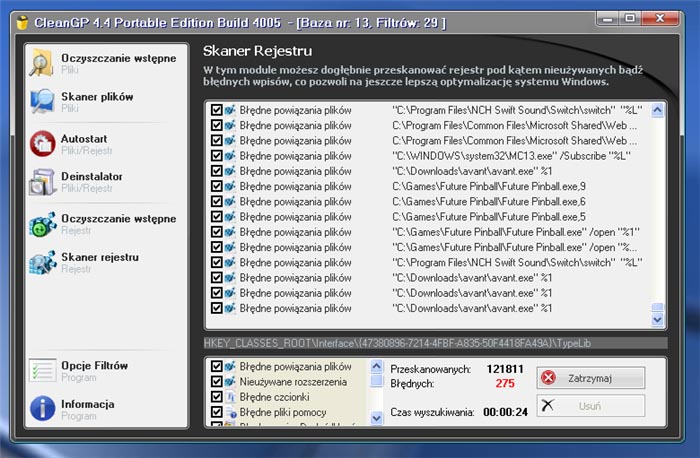Toggle checkbox for Future Pinball.exe,9 entry
Viewport: 700px width, 458px height.
[217, 186]
